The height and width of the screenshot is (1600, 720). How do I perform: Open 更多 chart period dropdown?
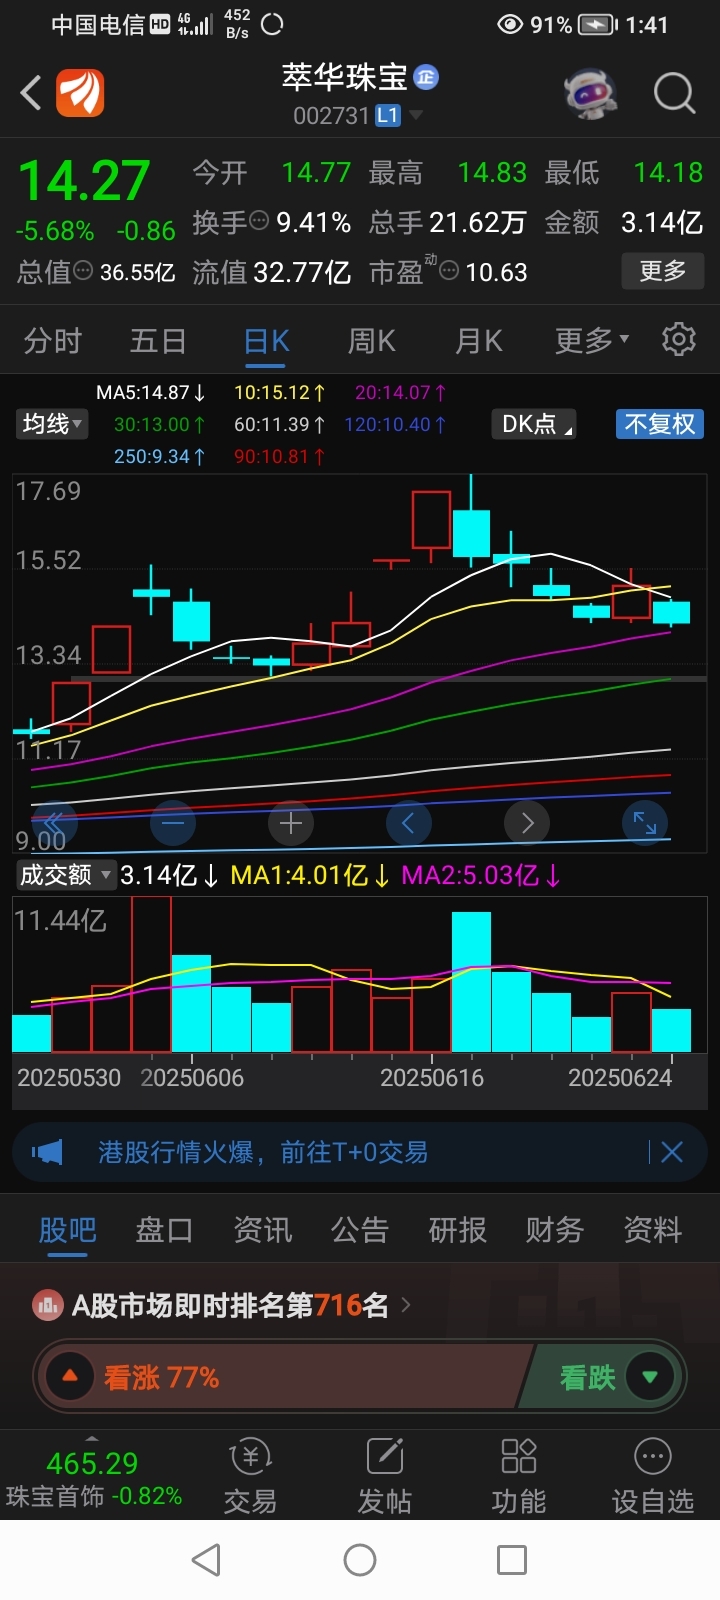[592, 340]
